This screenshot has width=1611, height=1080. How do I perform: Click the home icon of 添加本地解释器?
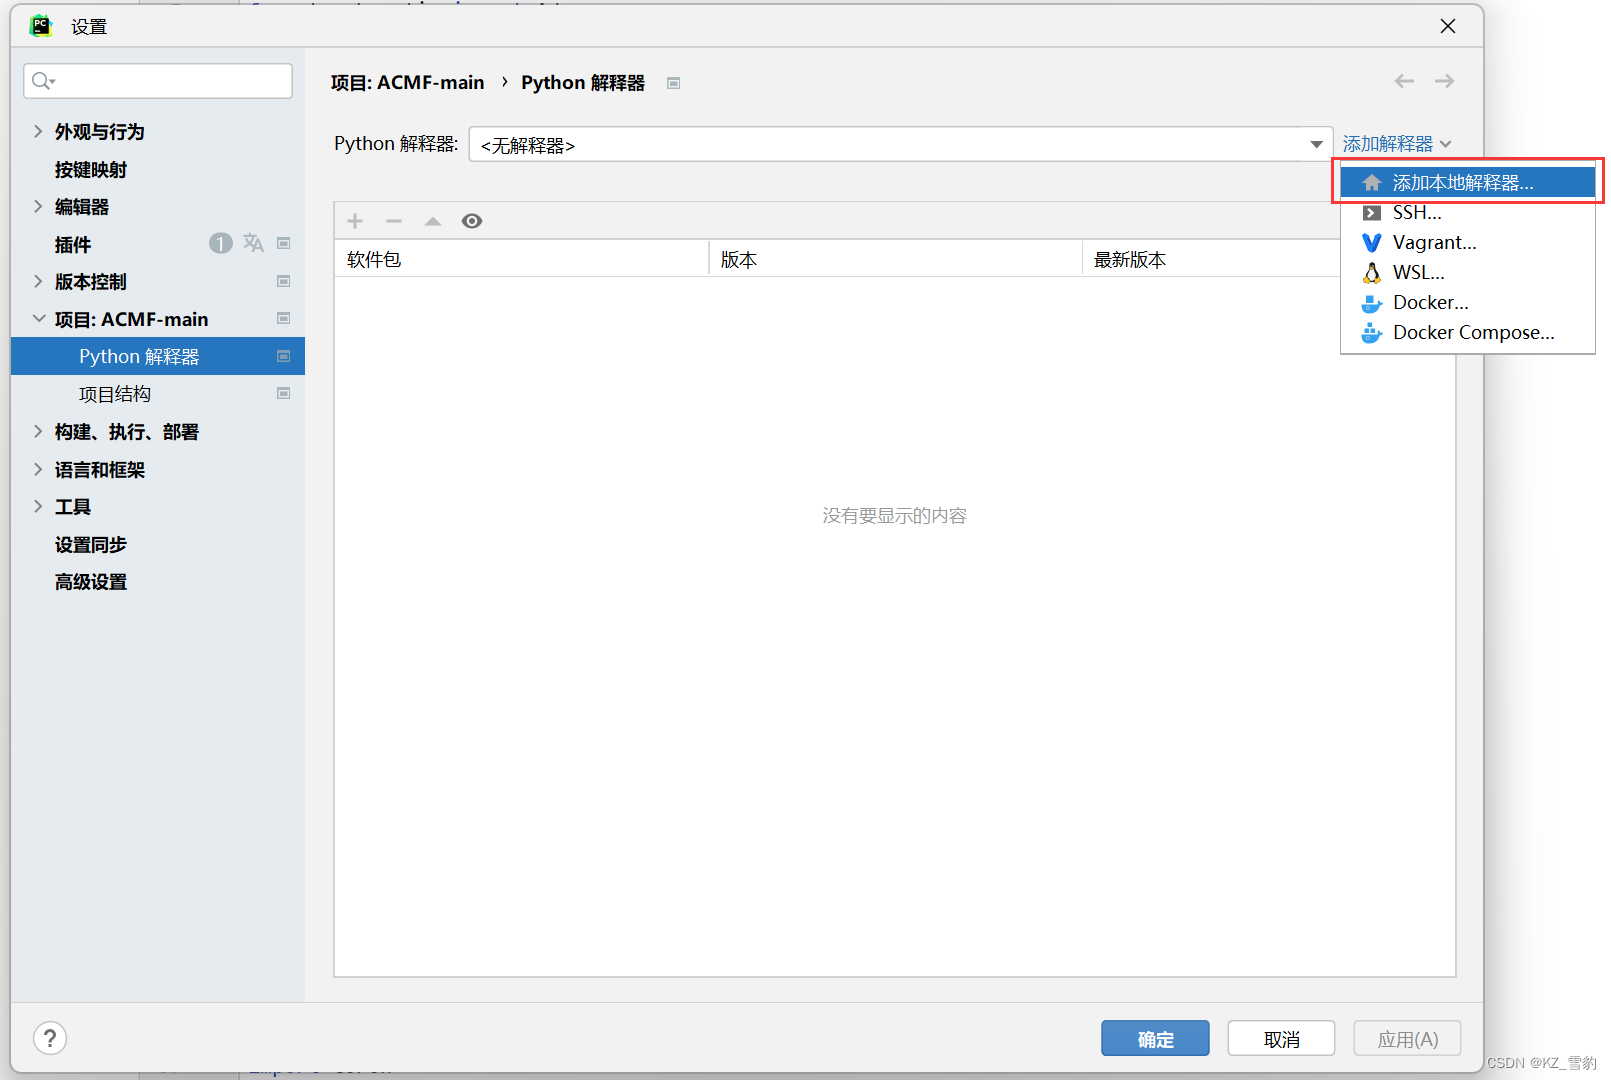point(1372,183)
